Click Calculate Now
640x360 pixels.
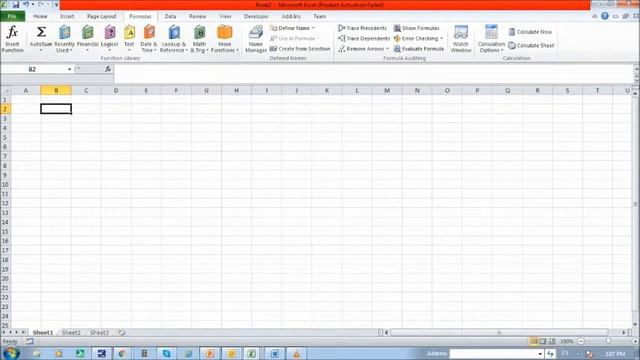530,32
